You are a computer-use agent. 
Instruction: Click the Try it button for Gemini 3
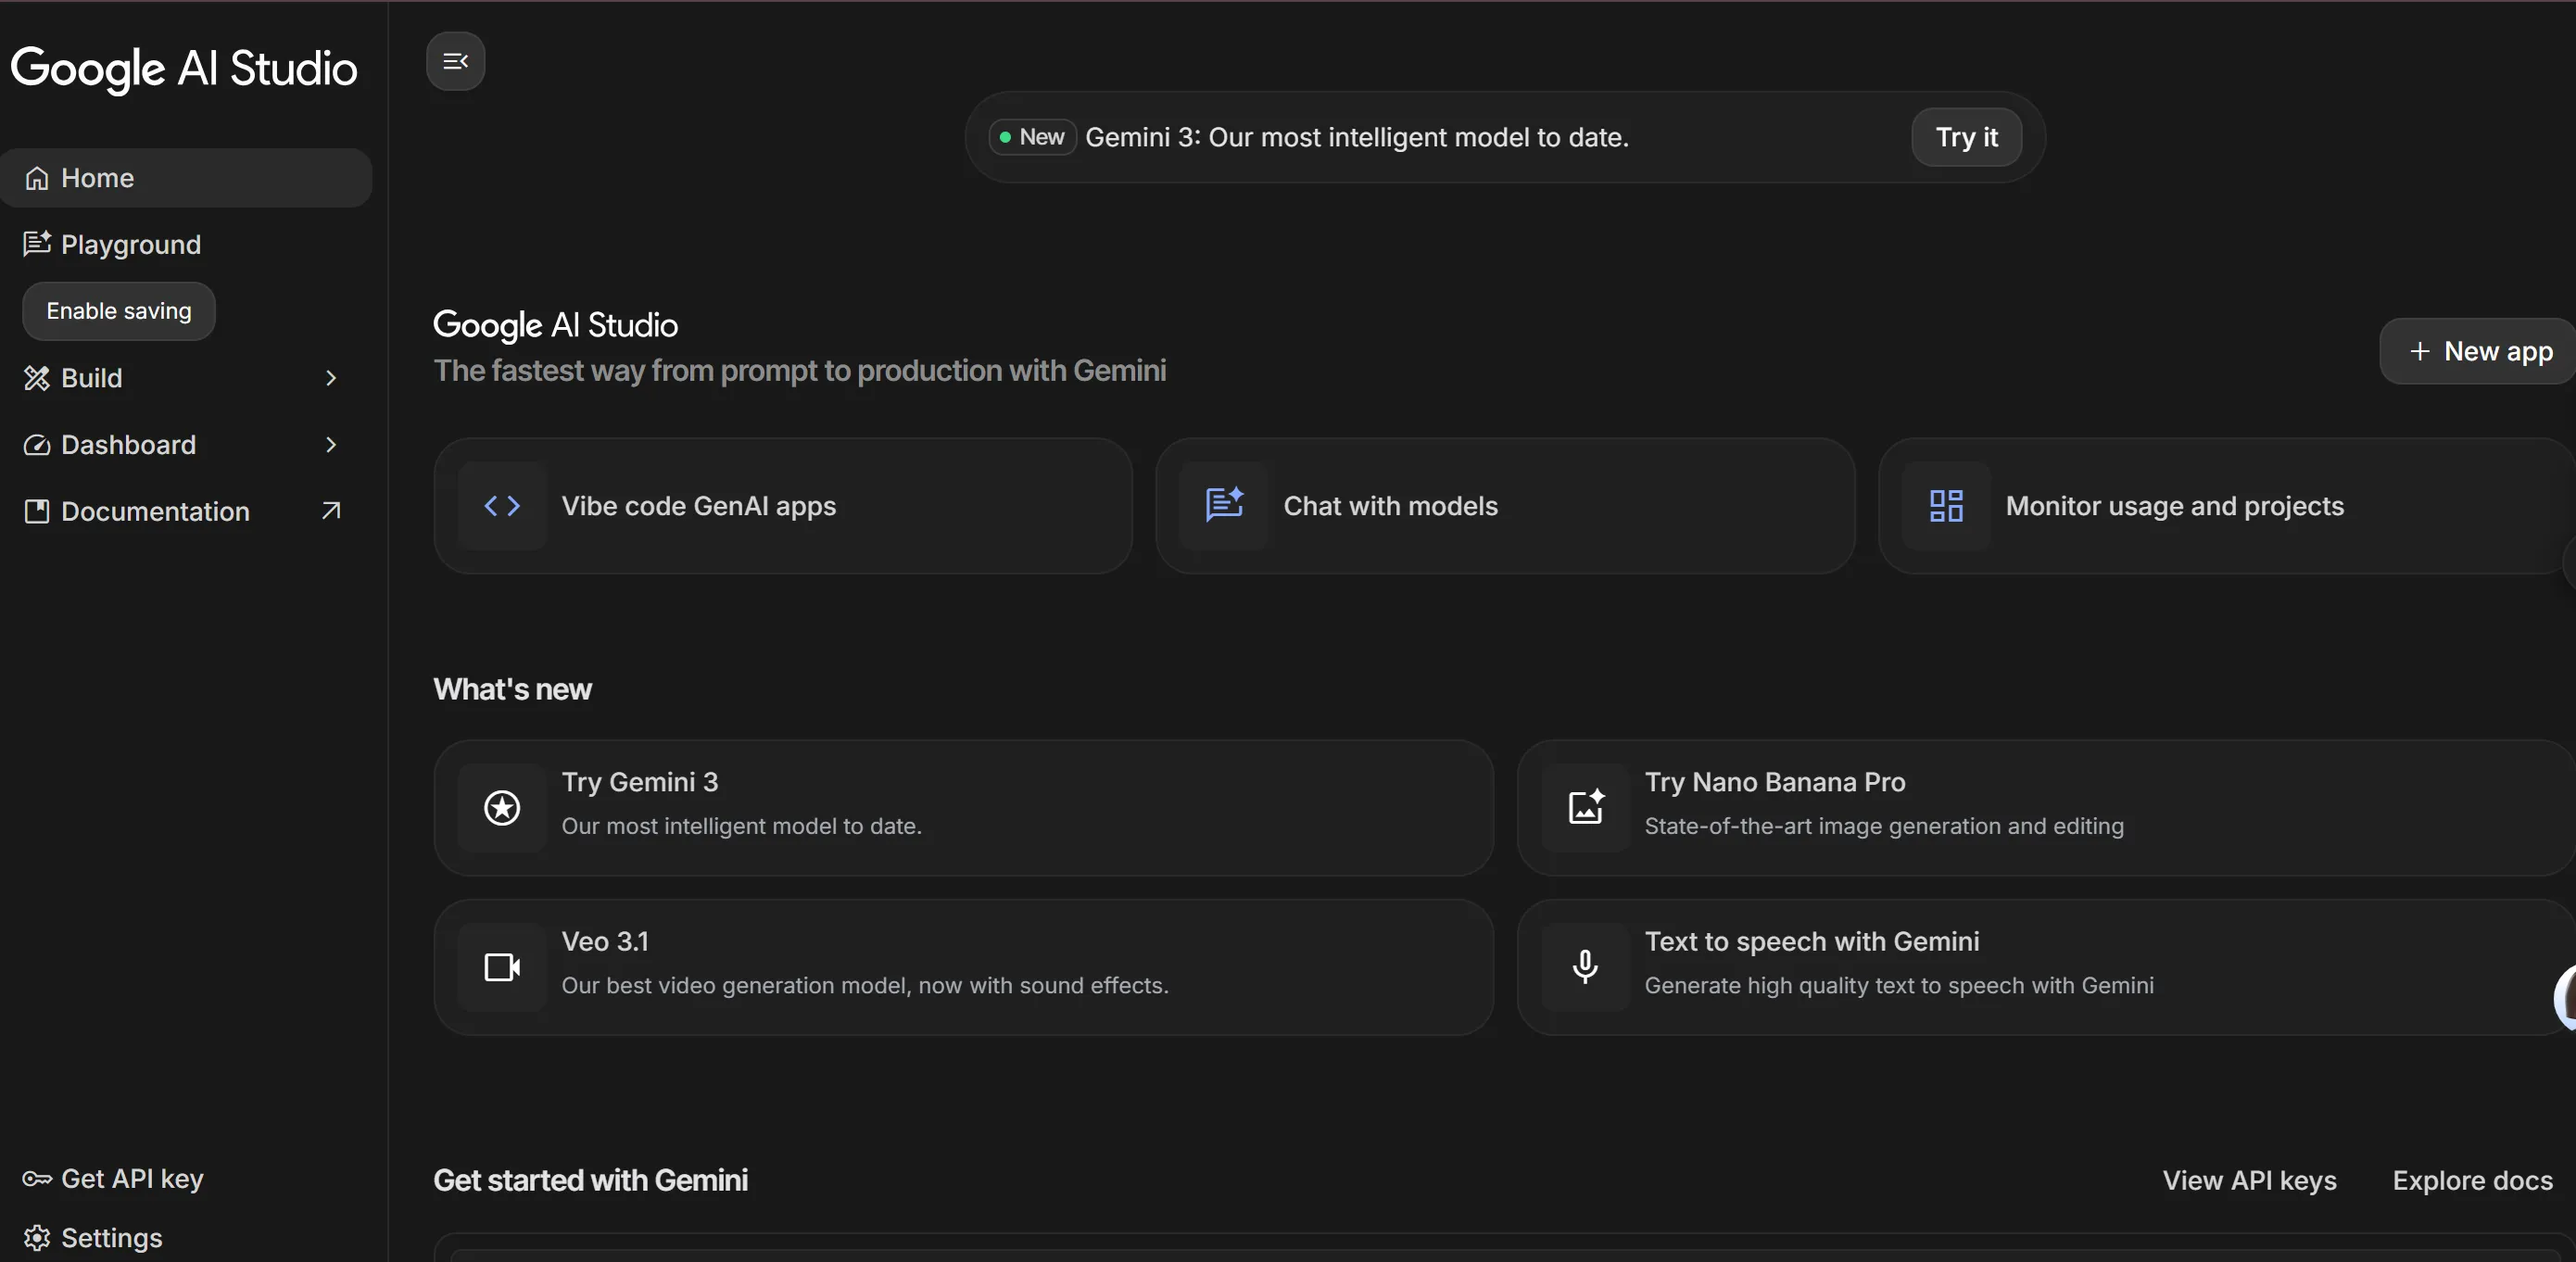click(x=1965, y=137)
